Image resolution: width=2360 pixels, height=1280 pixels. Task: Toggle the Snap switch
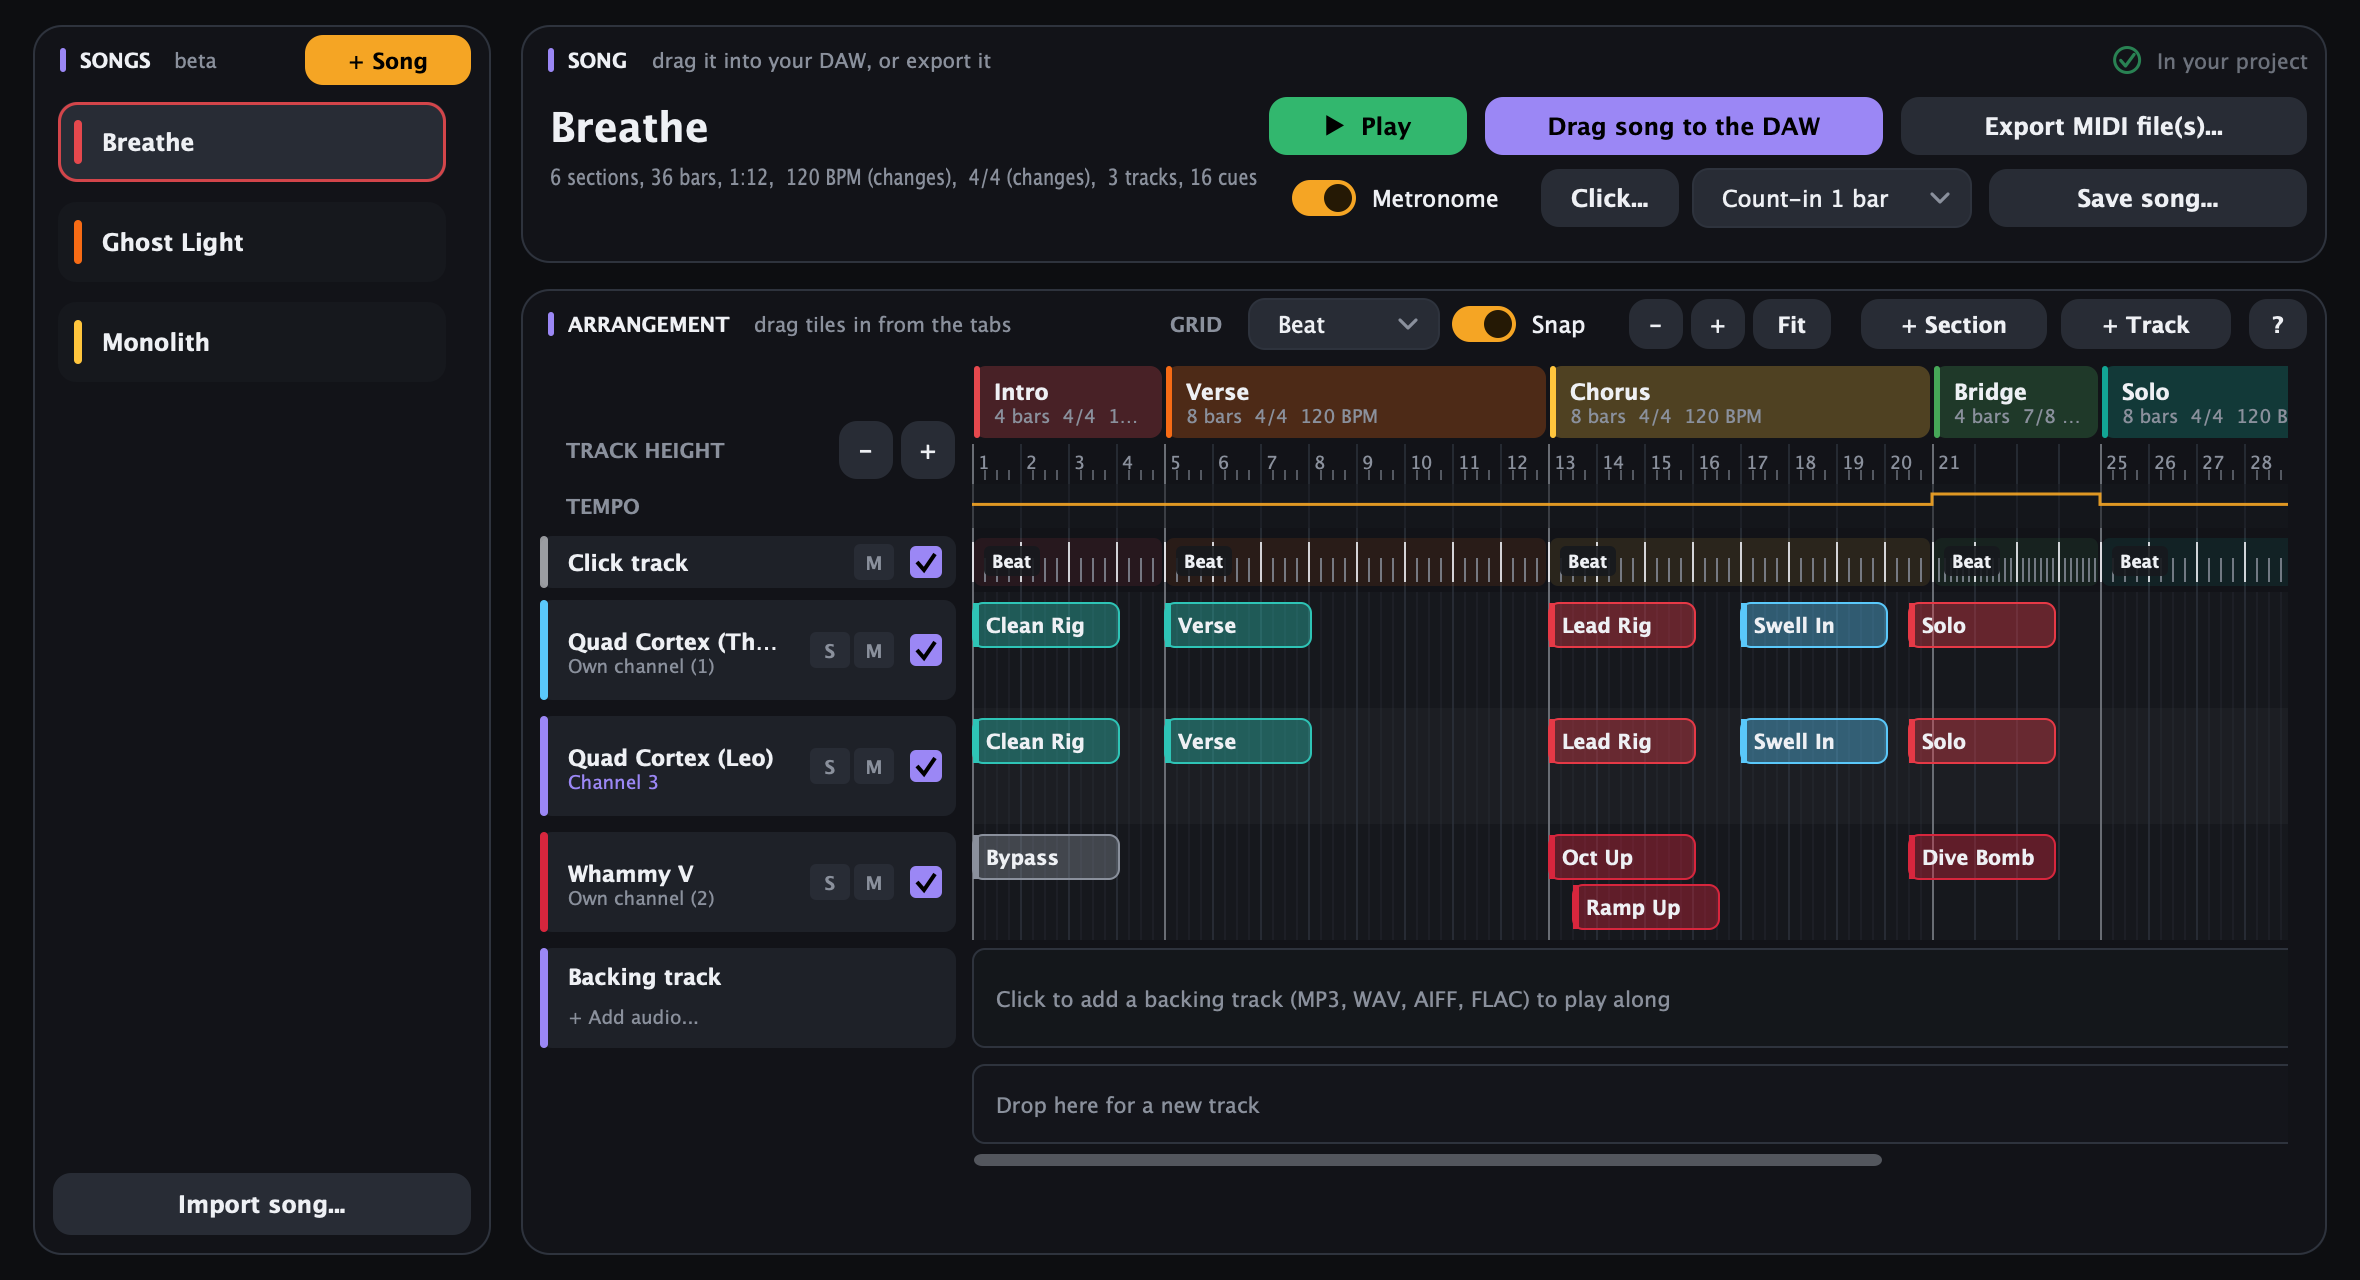coord(1483,324)
